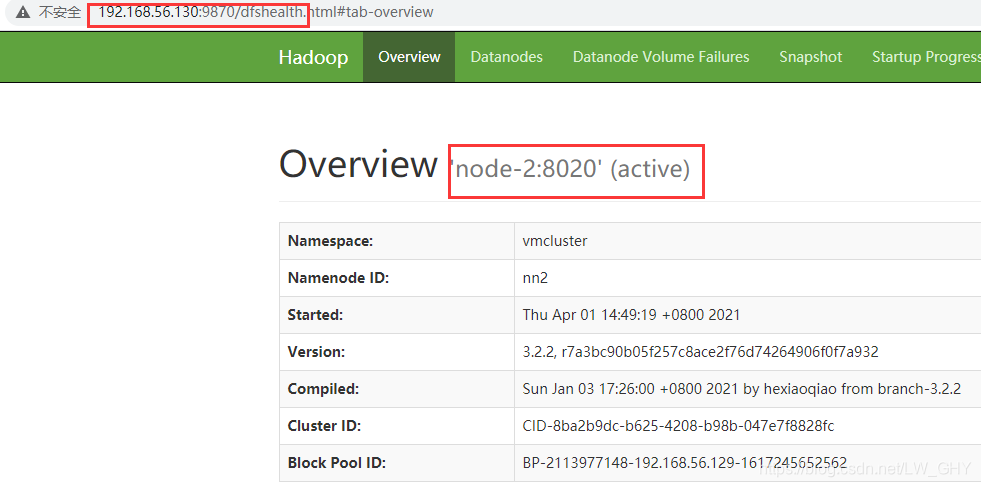Open the Datanode Volume Failures tab
Image resolution: width=981 pixels, height=487 pixels.
[x=661, y=57]
